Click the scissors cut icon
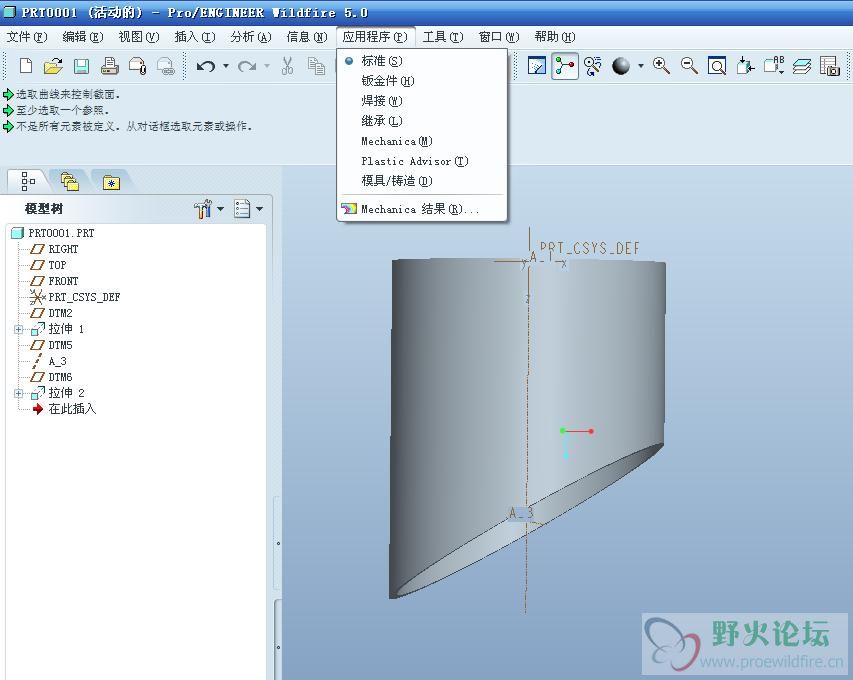853x680 pixels. pos(287,66)
